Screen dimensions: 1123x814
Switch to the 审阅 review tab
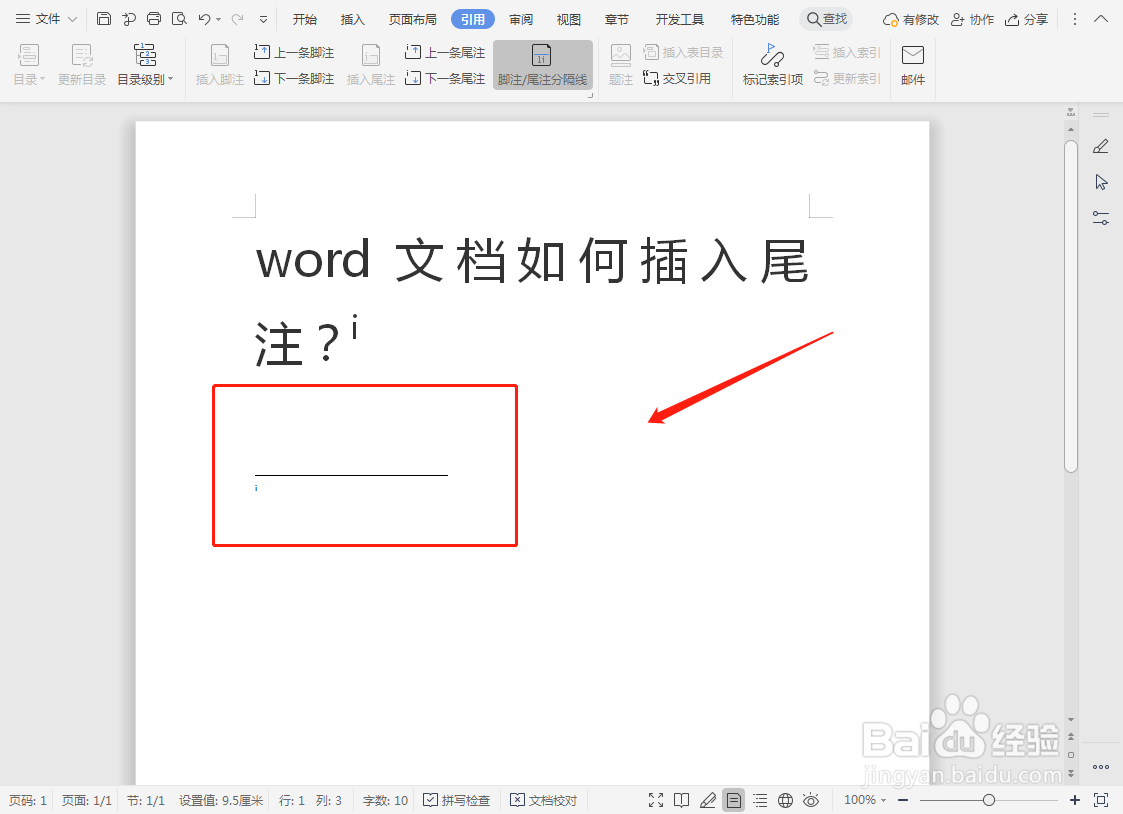pos(521,19)
